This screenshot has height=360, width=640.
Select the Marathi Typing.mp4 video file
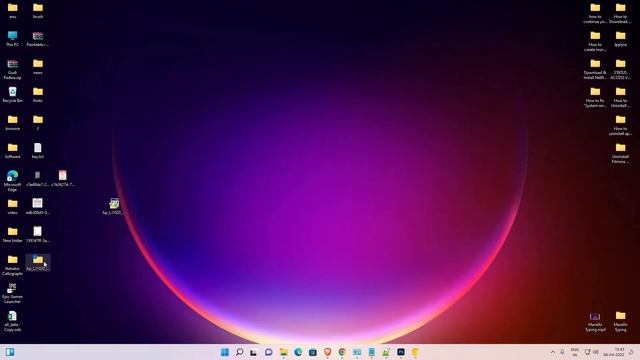(595, 321)
